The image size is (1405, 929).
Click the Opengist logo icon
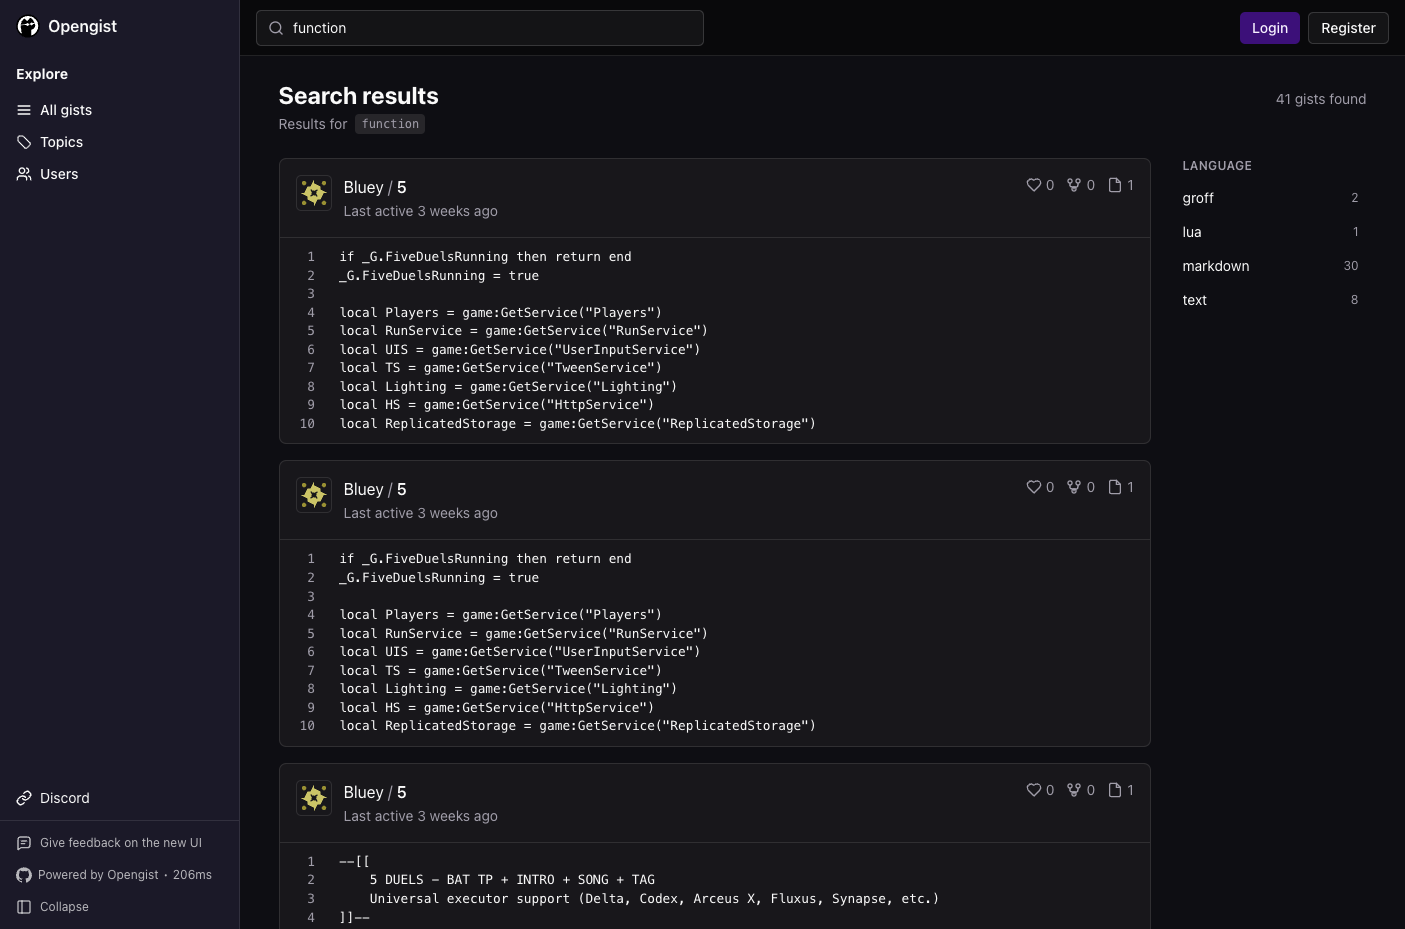pyautogui.click(x=28, y=26)
